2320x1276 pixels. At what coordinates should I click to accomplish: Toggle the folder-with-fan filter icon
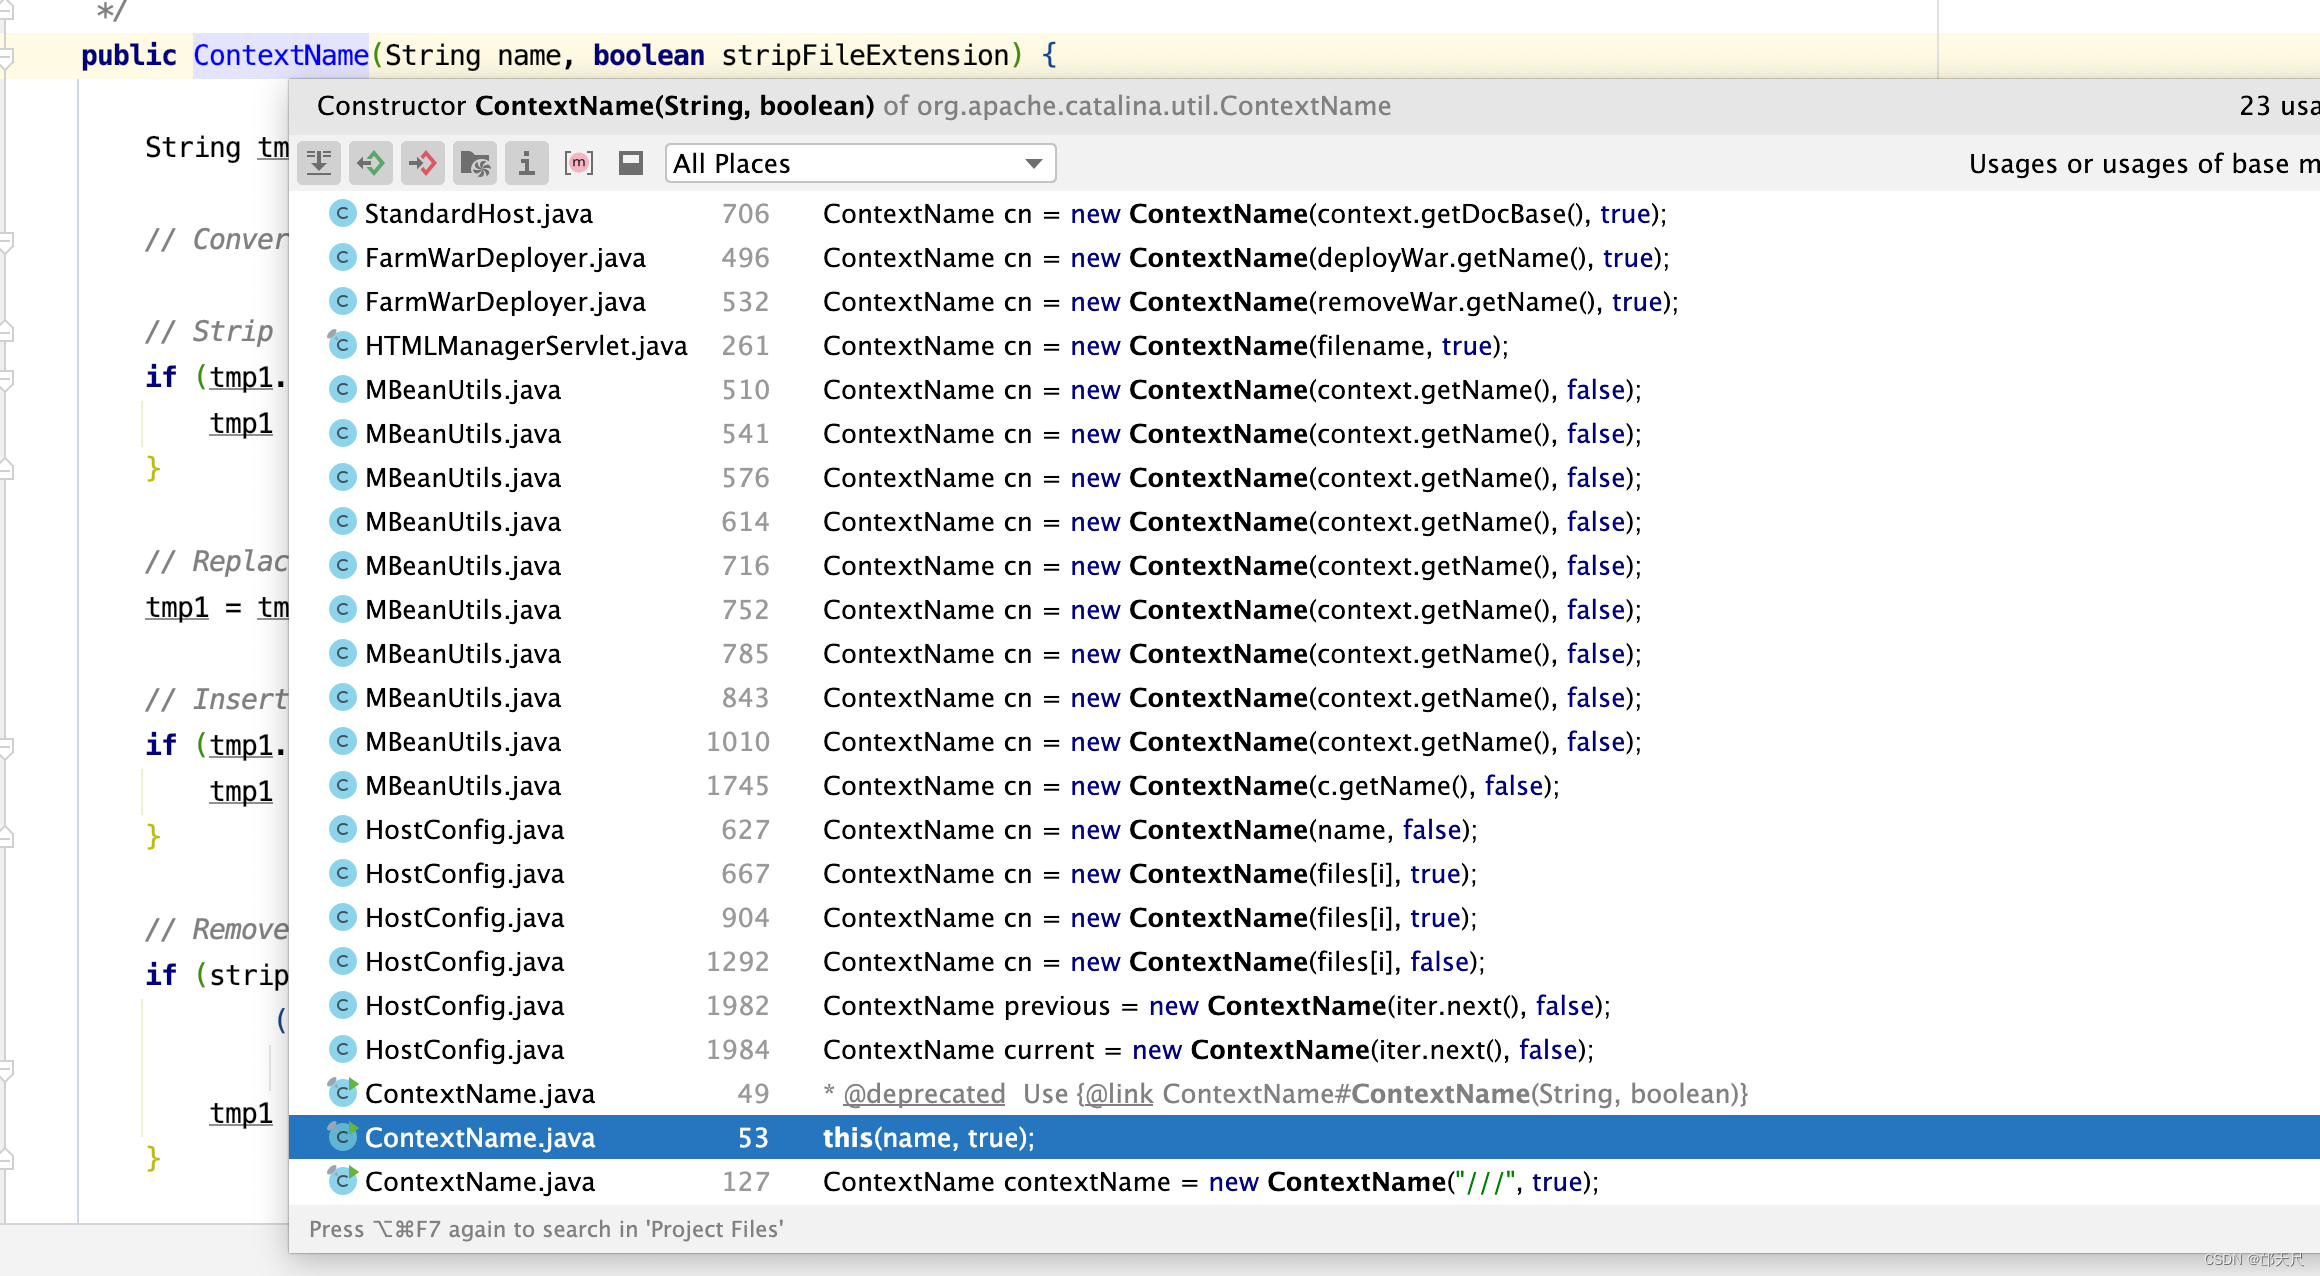(475, 163)
